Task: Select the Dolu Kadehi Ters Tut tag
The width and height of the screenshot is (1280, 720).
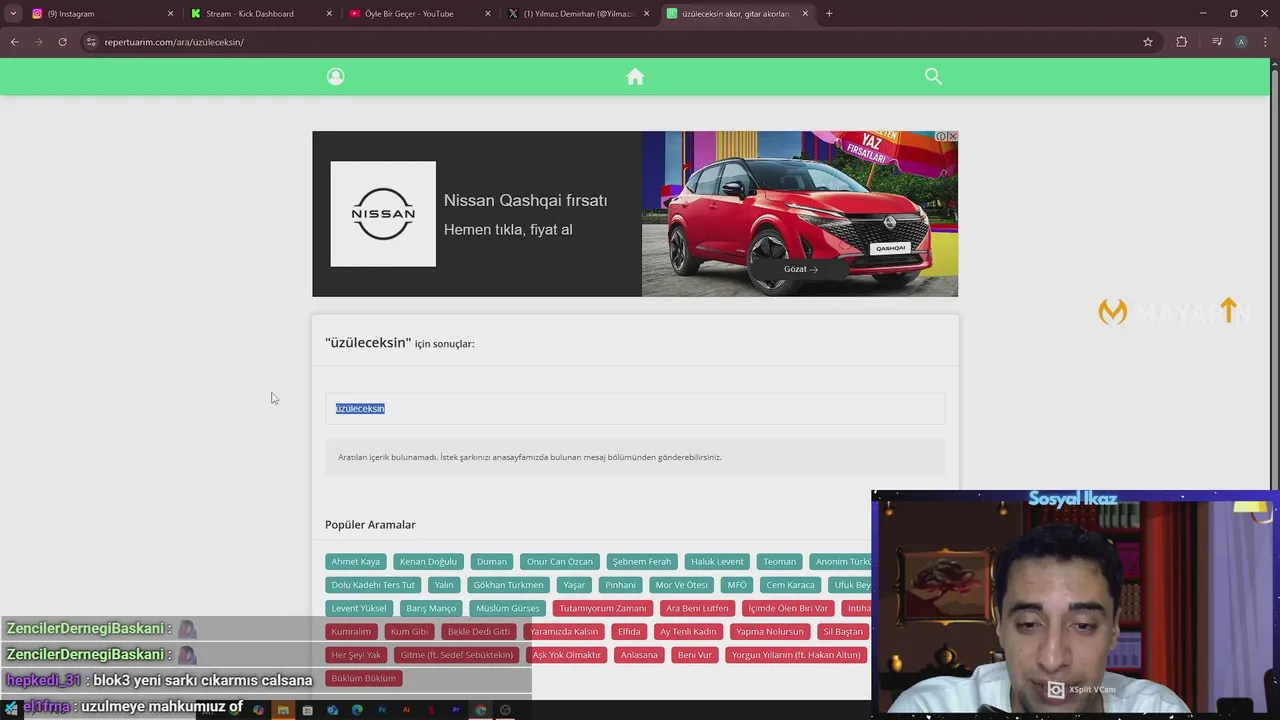Action: (x=373, y=585)
